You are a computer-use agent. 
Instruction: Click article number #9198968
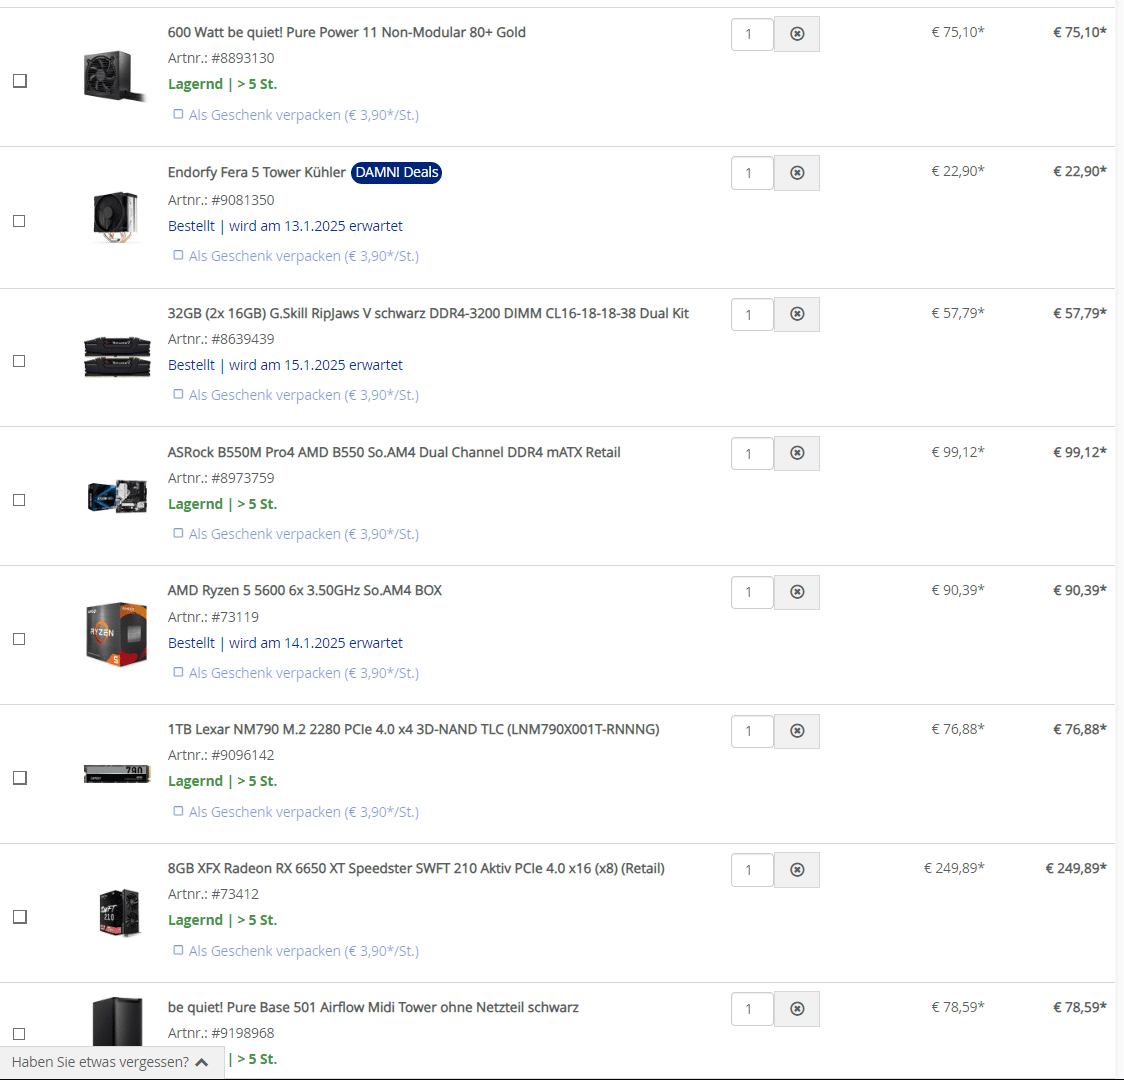242,1033
